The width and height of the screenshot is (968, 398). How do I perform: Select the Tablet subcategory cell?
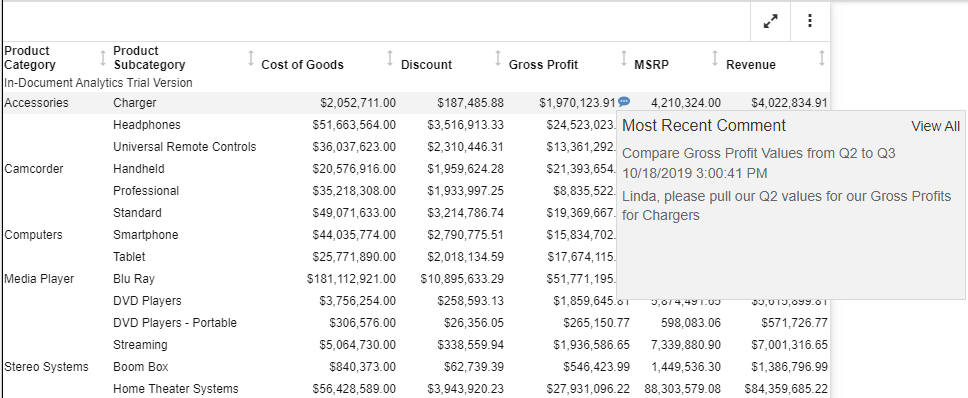[130, 257]
